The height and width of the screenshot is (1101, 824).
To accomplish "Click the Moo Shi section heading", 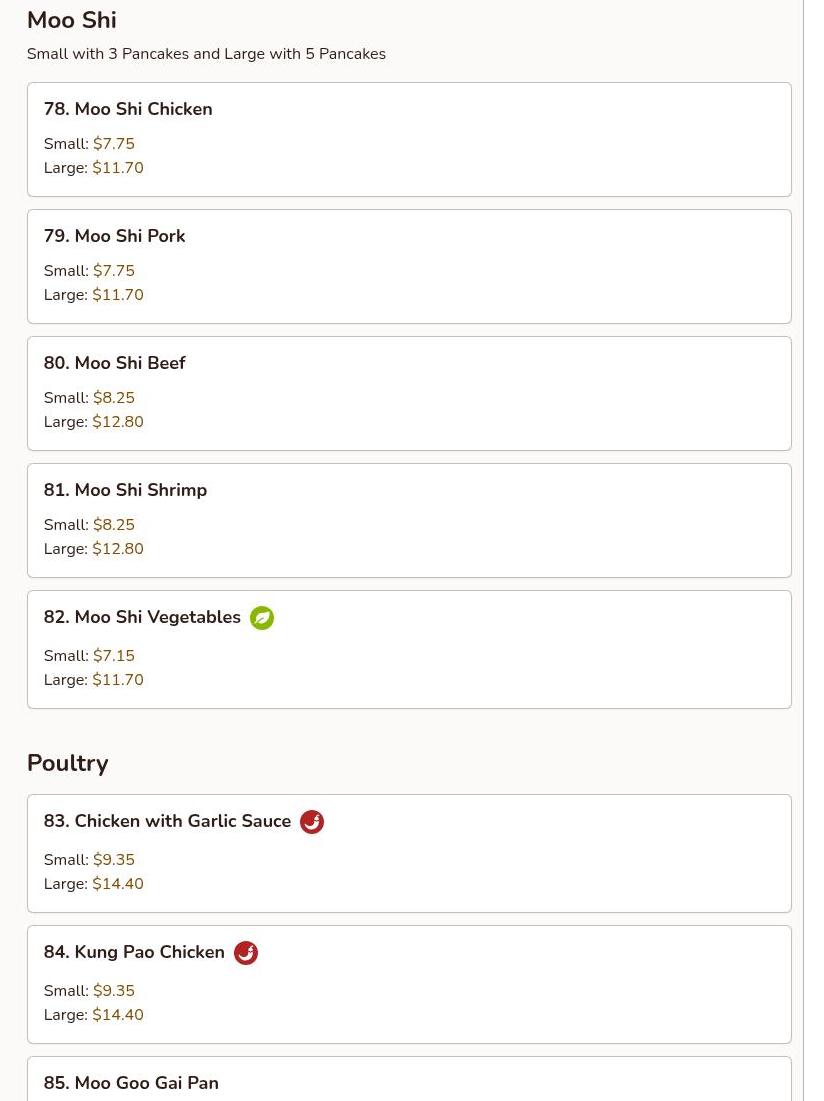I will [72, 20].
